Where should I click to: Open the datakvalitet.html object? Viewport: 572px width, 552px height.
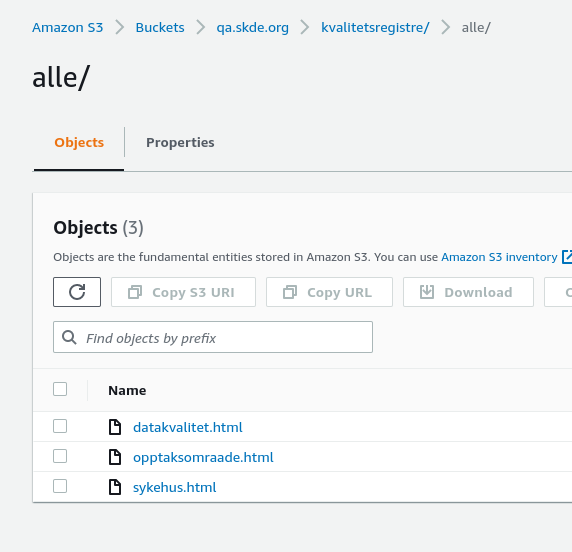(x=188, y=427)
